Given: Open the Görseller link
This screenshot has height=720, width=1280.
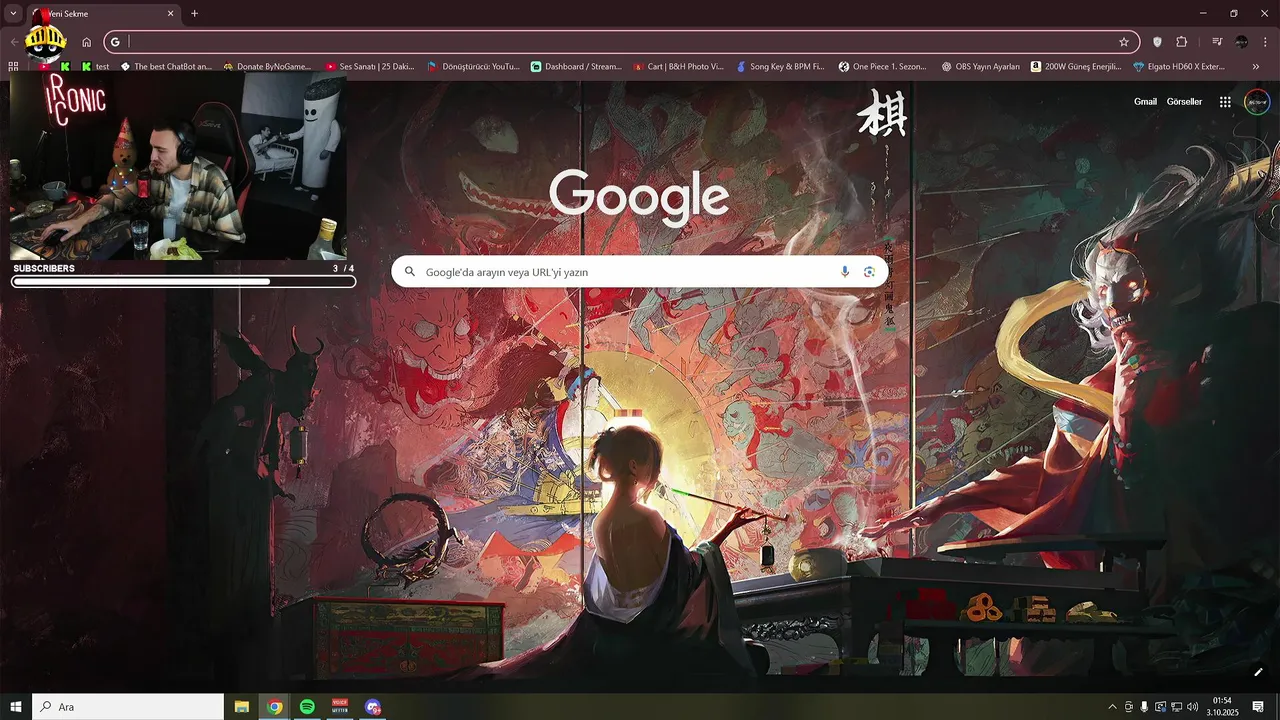Looking at the screenshot, I should [1184, 102].
